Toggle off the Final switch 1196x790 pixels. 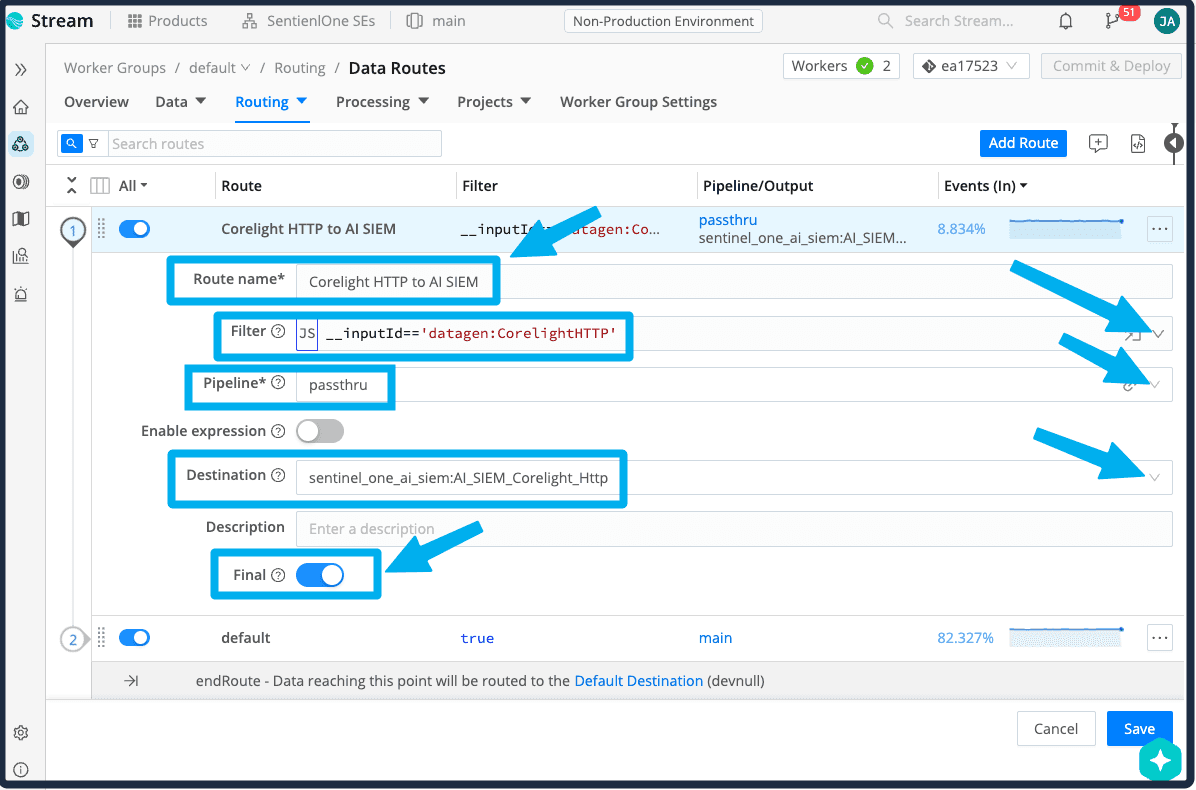tap(320, 575)
